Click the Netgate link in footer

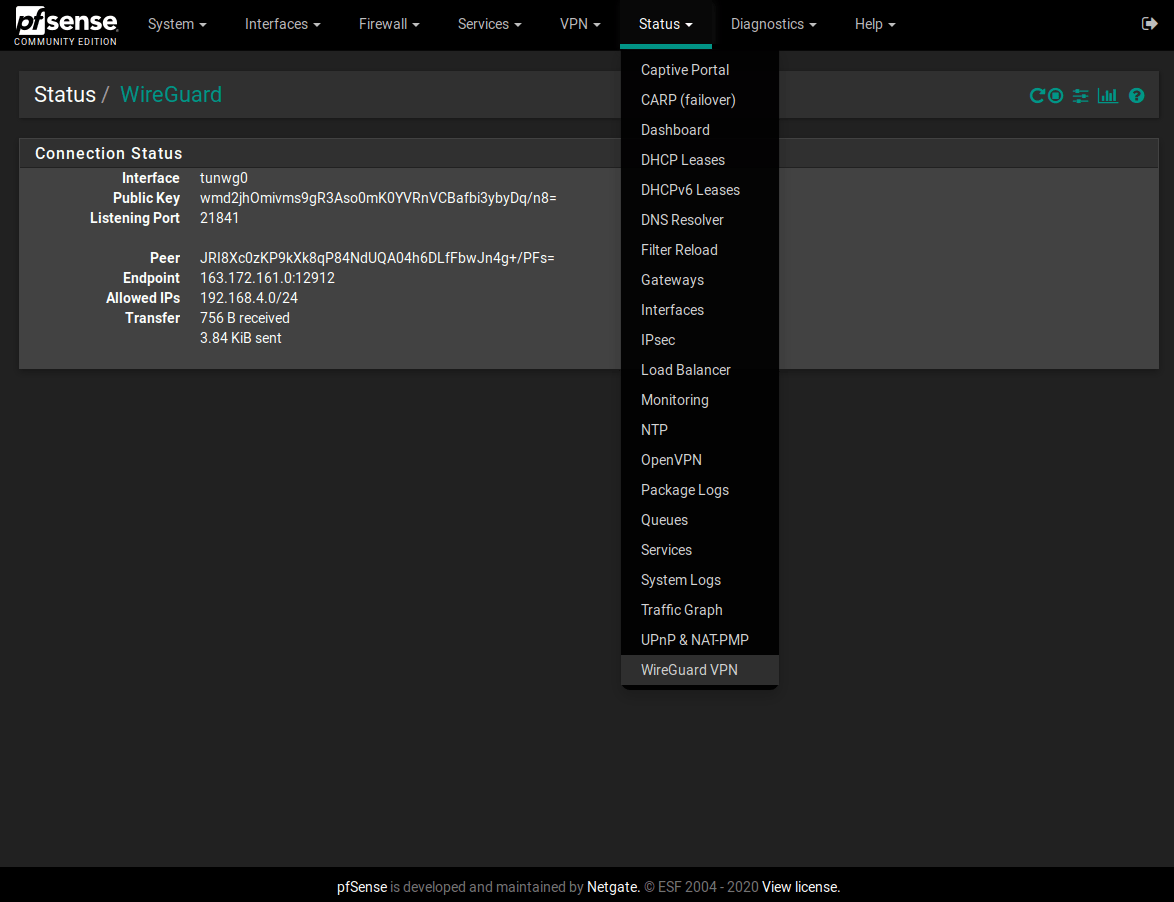point(612,887)
